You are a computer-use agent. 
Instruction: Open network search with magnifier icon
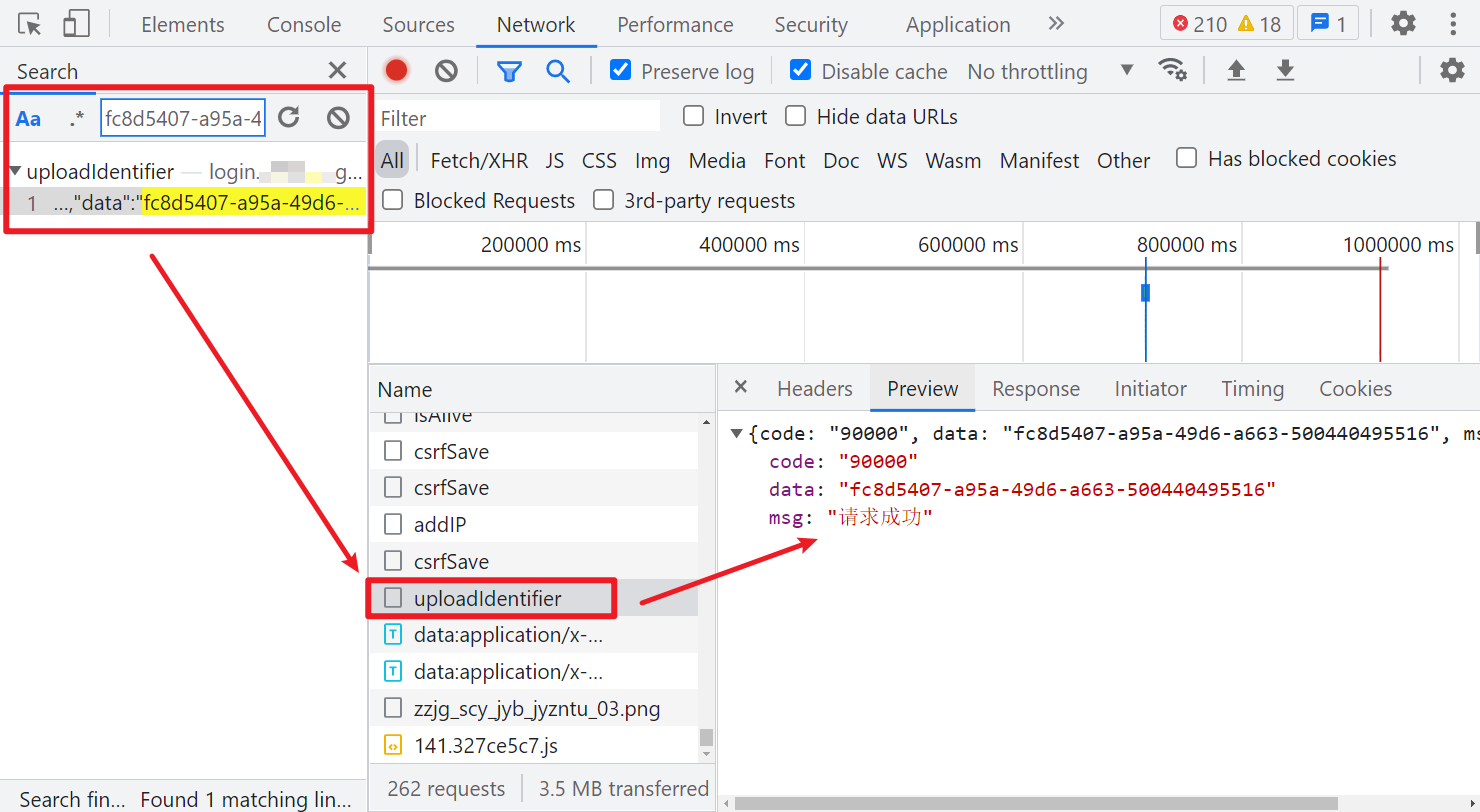pos(557,70)
